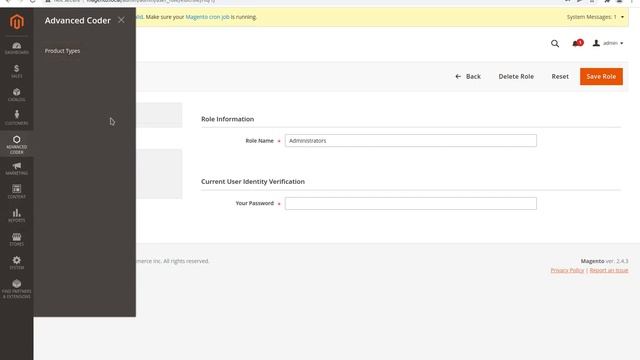The height and width of the screenshot is (360, 640).
Task: Focus the Your Password input field
Action: pyautogui.click(x=411, y=203)
